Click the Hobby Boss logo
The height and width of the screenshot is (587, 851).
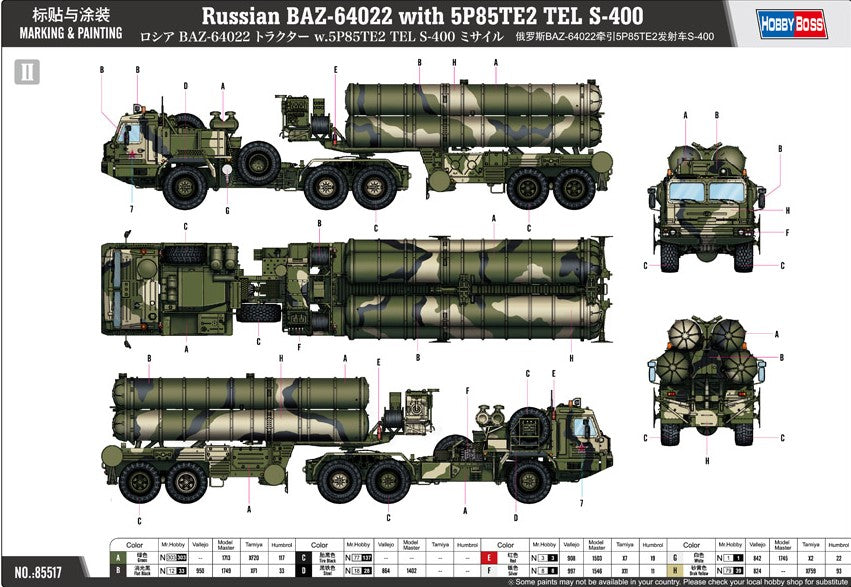[x=792, y=24]
